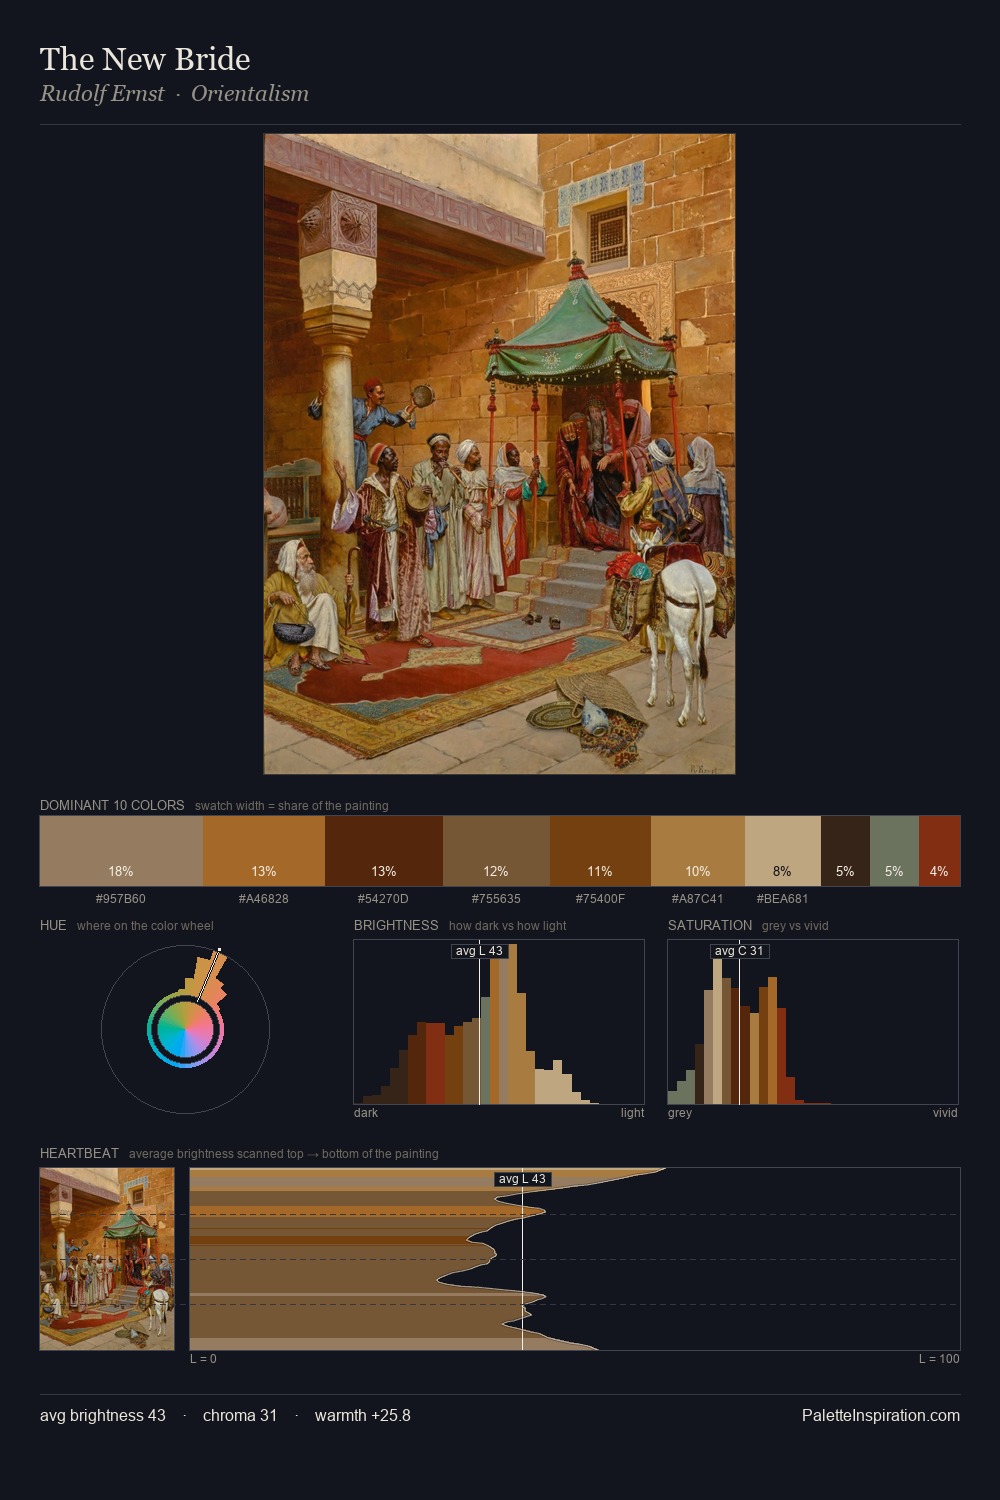The image size is (1000, 1500).
Task: Open the main painting image
Action: point(499,454)
